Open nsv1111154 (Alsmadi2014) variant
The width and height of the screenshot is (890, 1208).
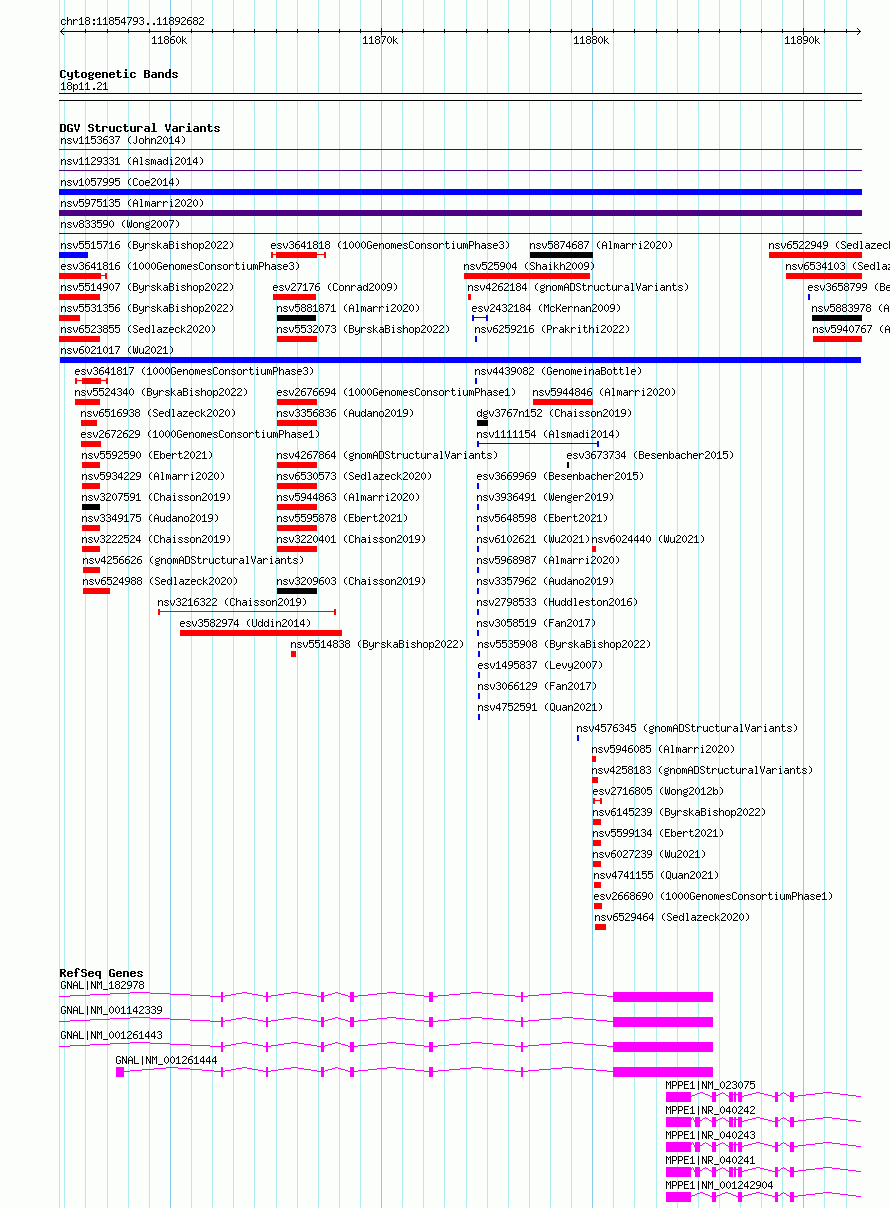tap(548, 434)
